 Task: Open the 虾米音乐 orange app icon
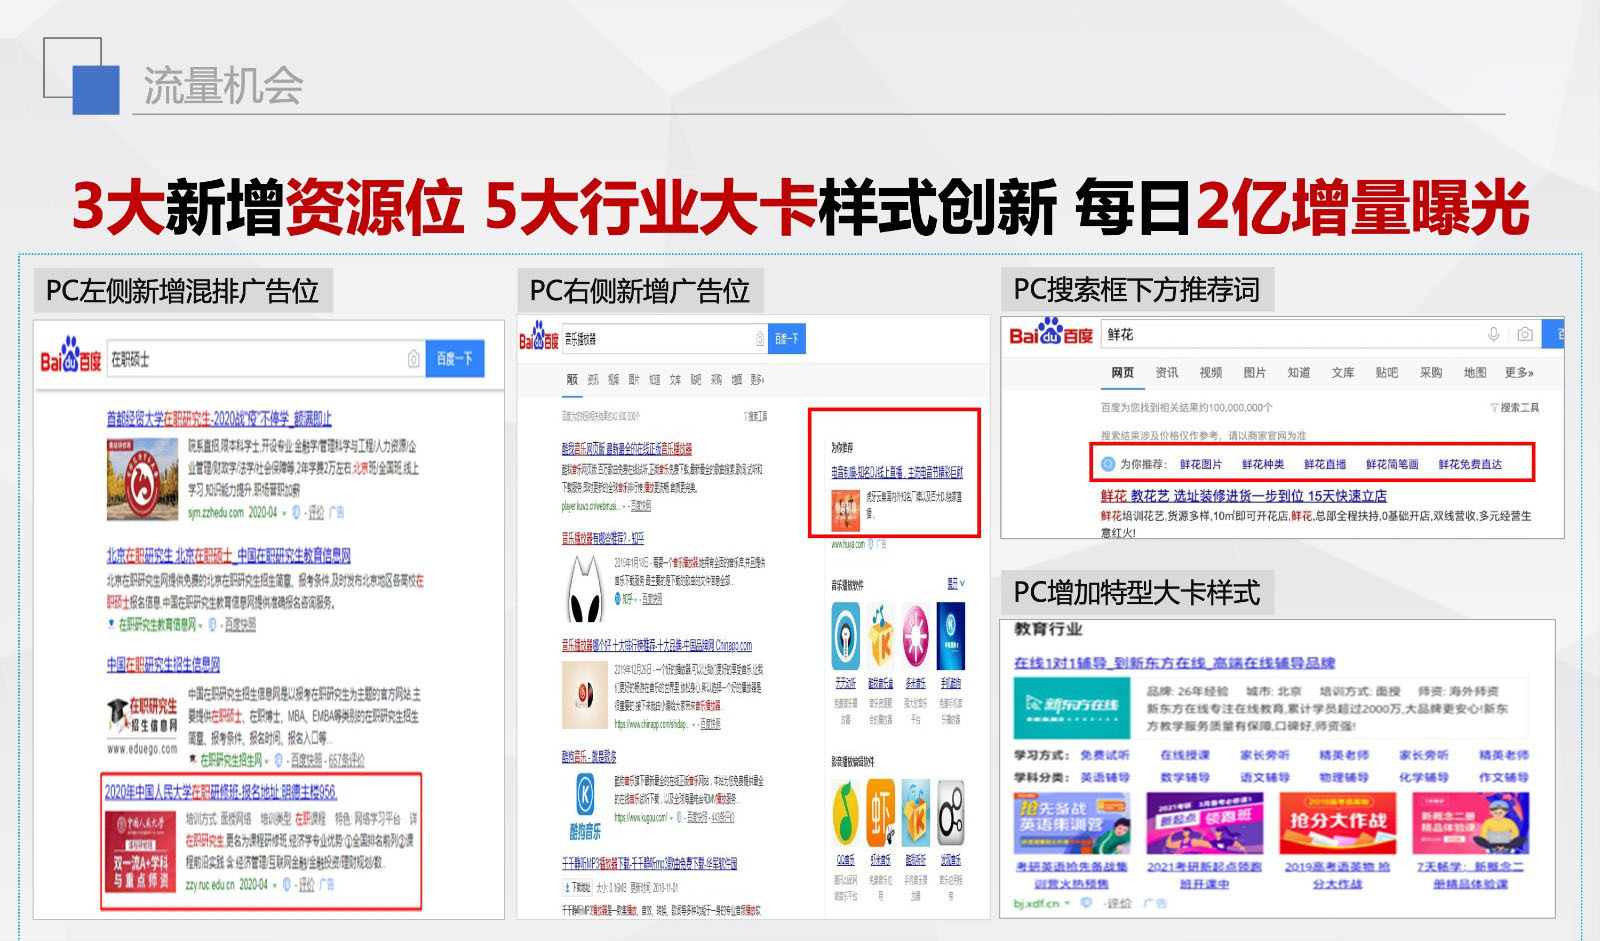click(x=881, y=814)
